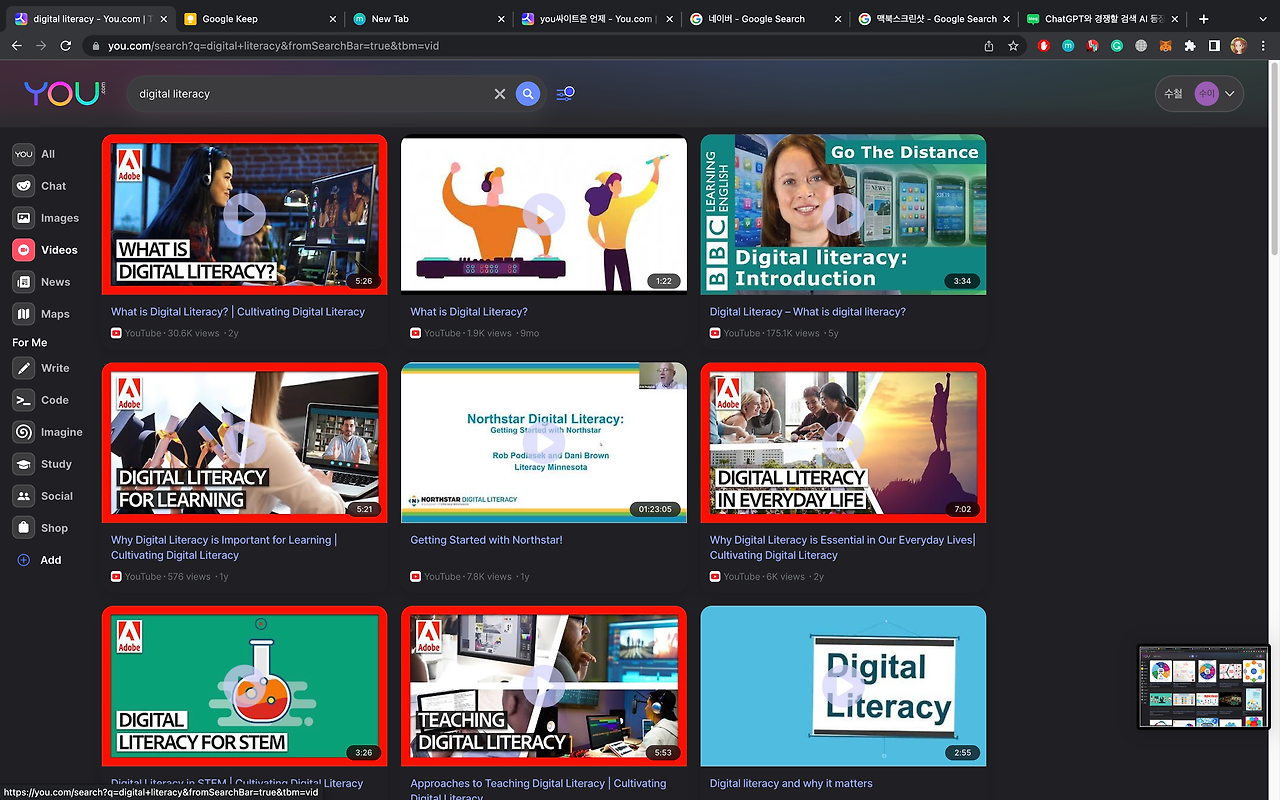Screen dimensions: 1280x800
Task: Open 'Digital literacy and why it matters' link
Action: coord(791,784)
